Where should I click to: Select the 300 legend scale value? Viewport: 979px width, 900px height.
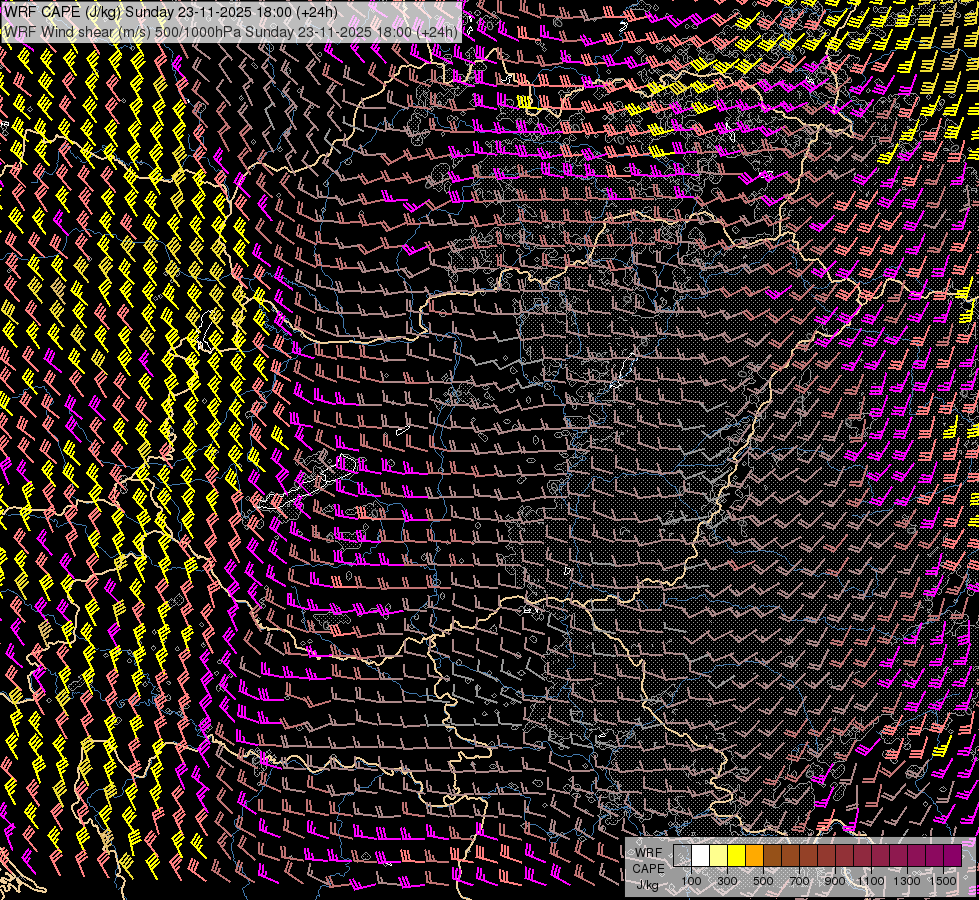tap(727, 881)
